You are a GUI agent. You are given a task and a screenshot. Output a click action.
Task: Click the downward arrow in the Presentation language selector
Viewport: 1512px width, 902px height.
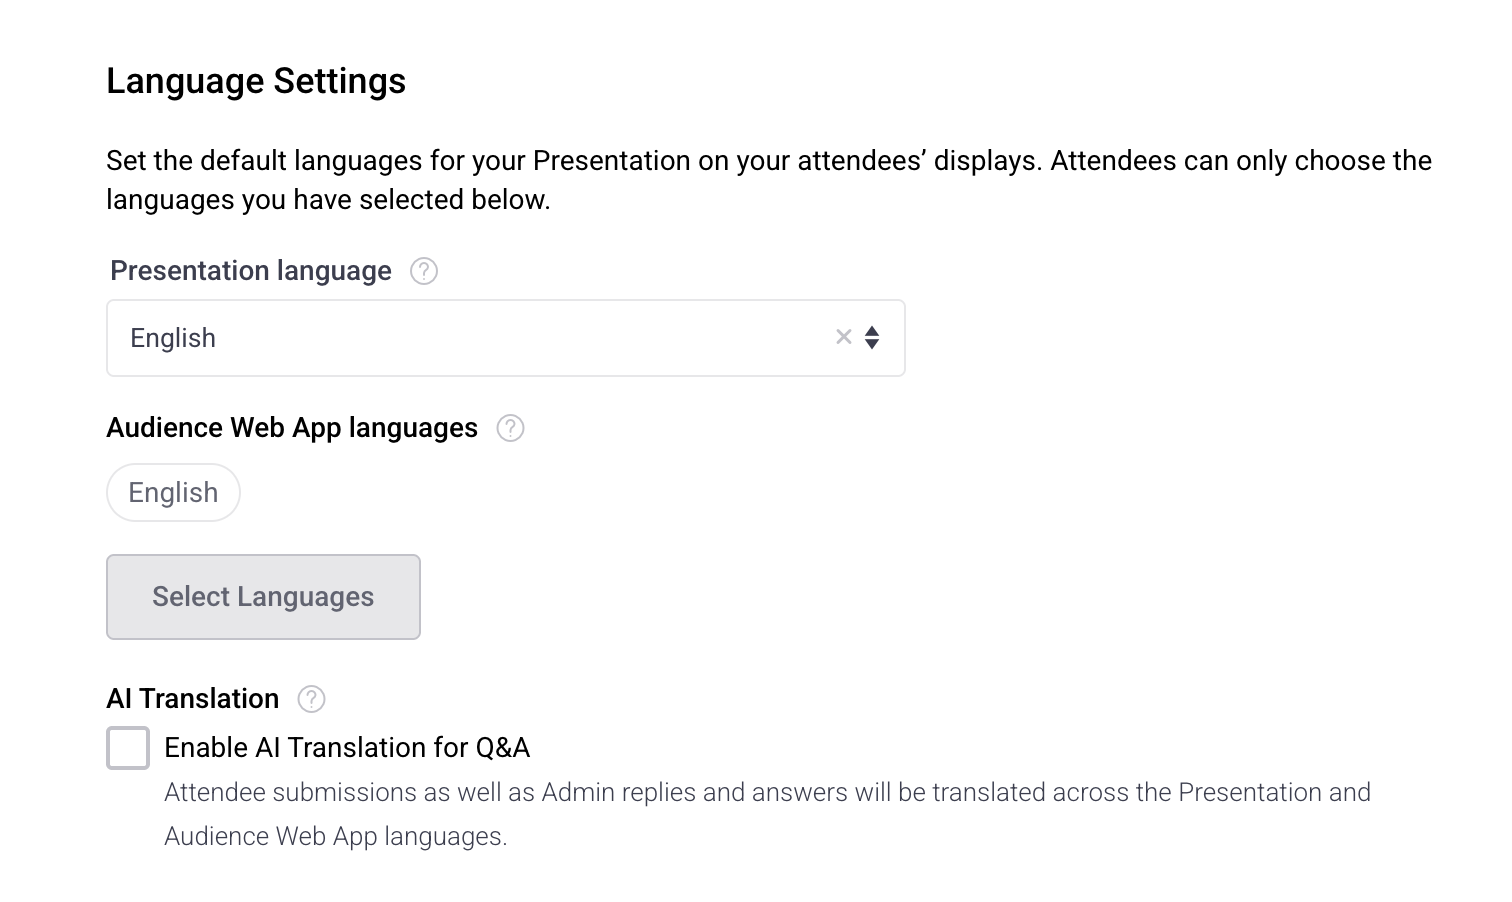tap(872, 345)
